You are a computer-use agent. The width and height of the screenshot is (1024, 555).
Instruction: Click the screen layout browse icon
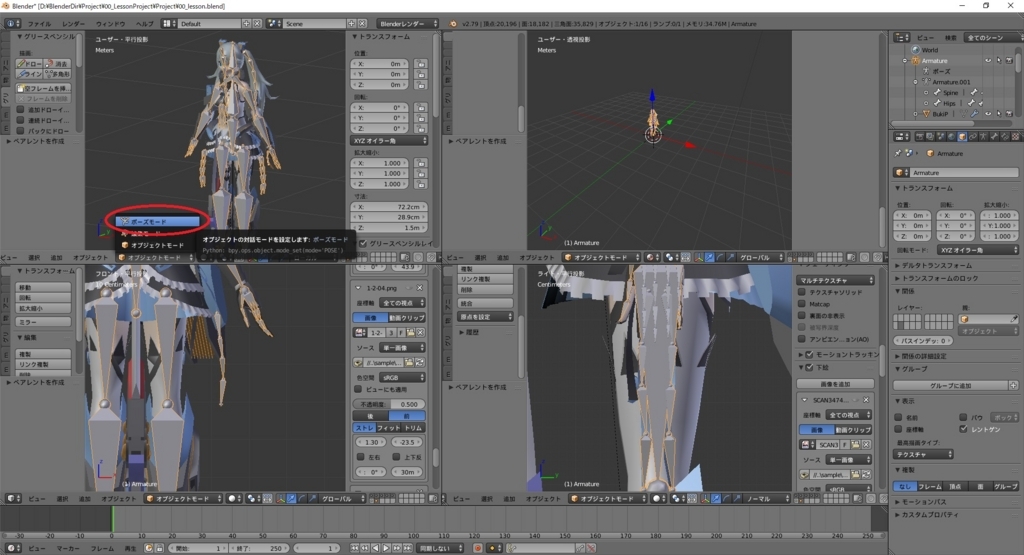pyautogui.click(x=169, y=24)
